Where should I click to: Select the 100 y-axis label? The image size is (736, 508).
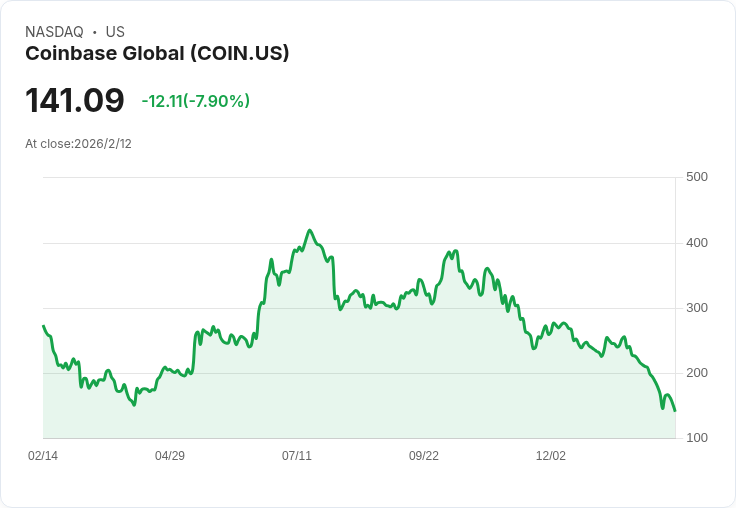coord(697,438)
